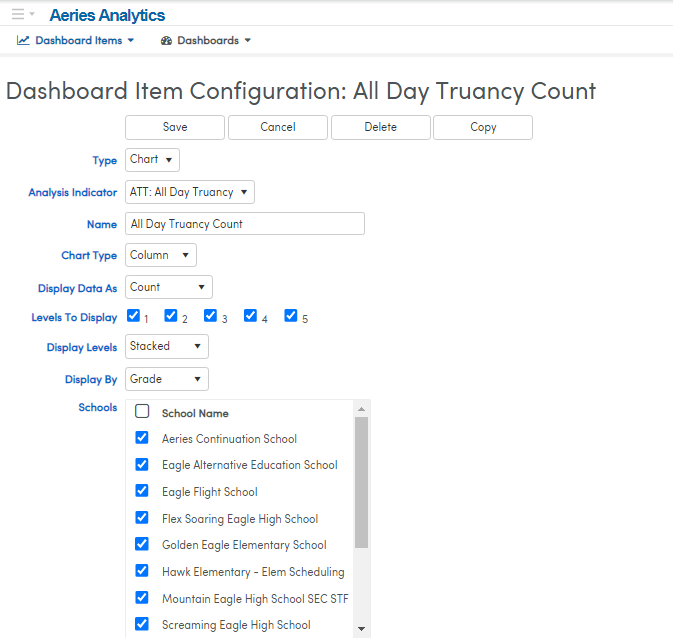Click the Aeries Continuation School name text
This screenshot has width=673, height=638.
[229, 439]
